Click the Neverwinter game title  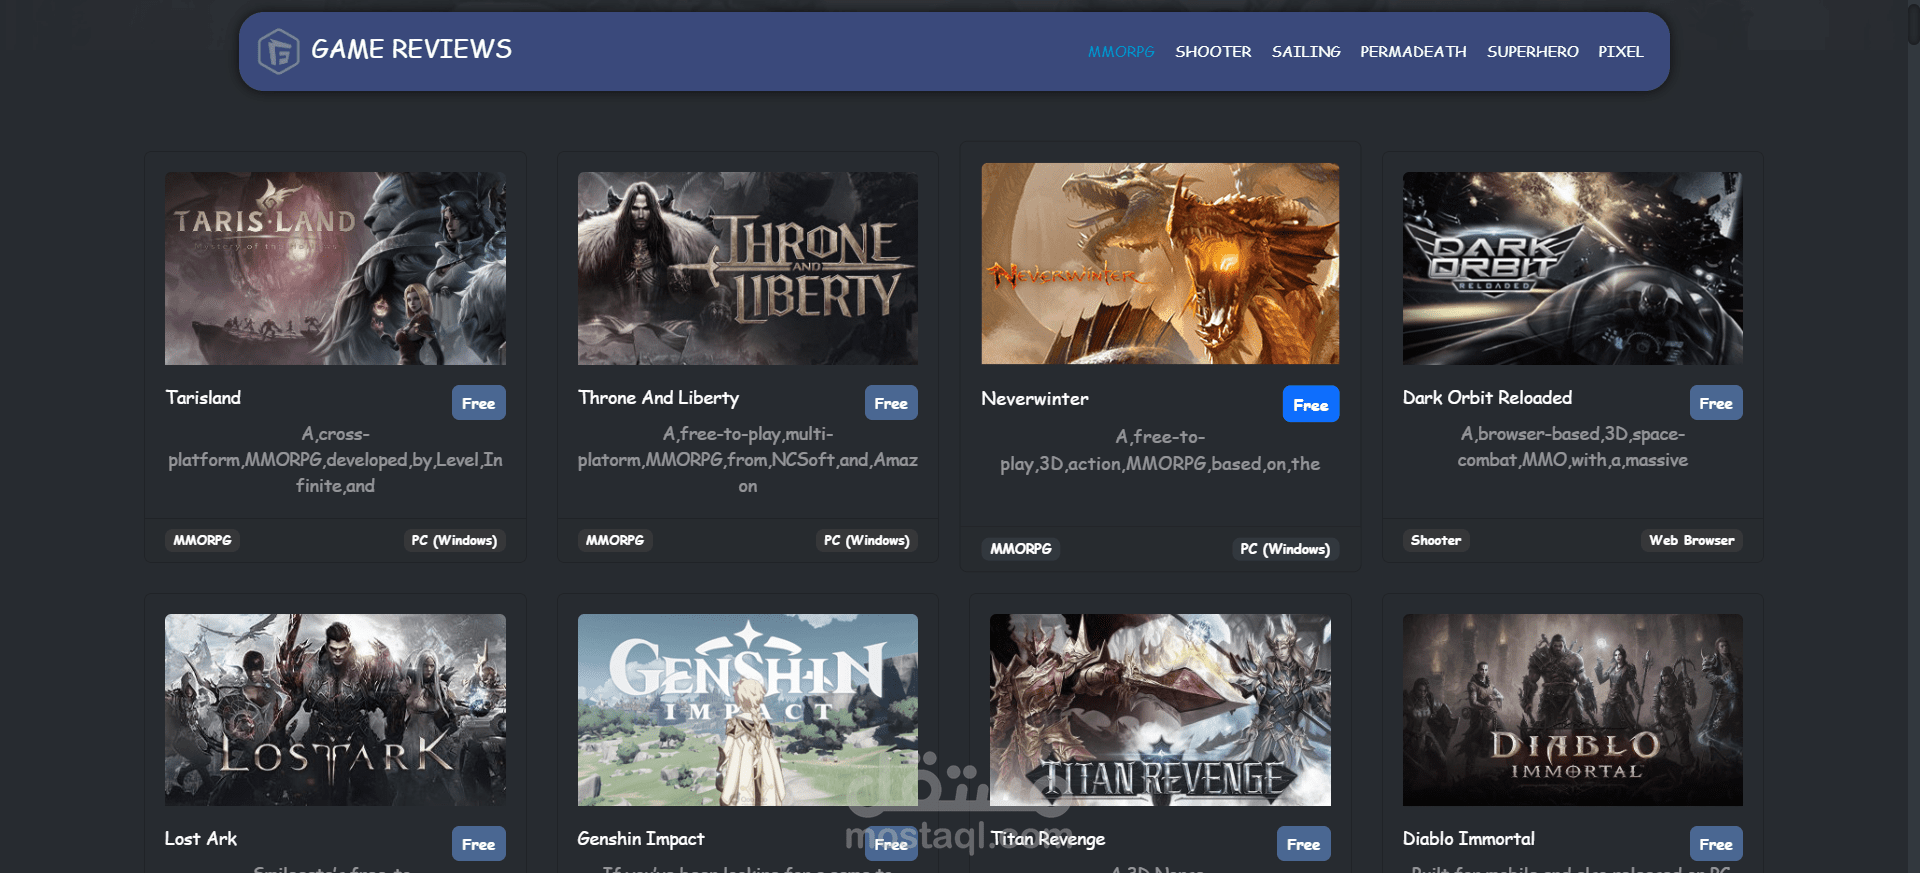[1035, 399]
